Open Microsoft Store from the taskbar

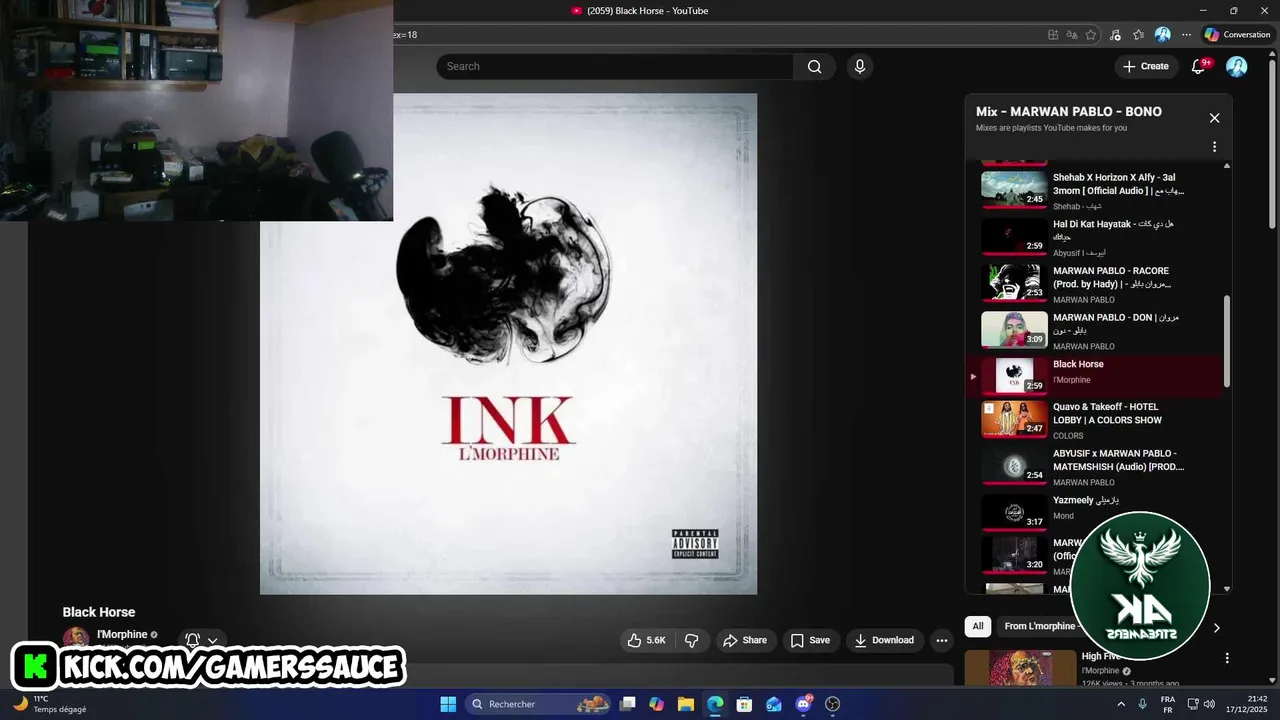coord(744,704)
